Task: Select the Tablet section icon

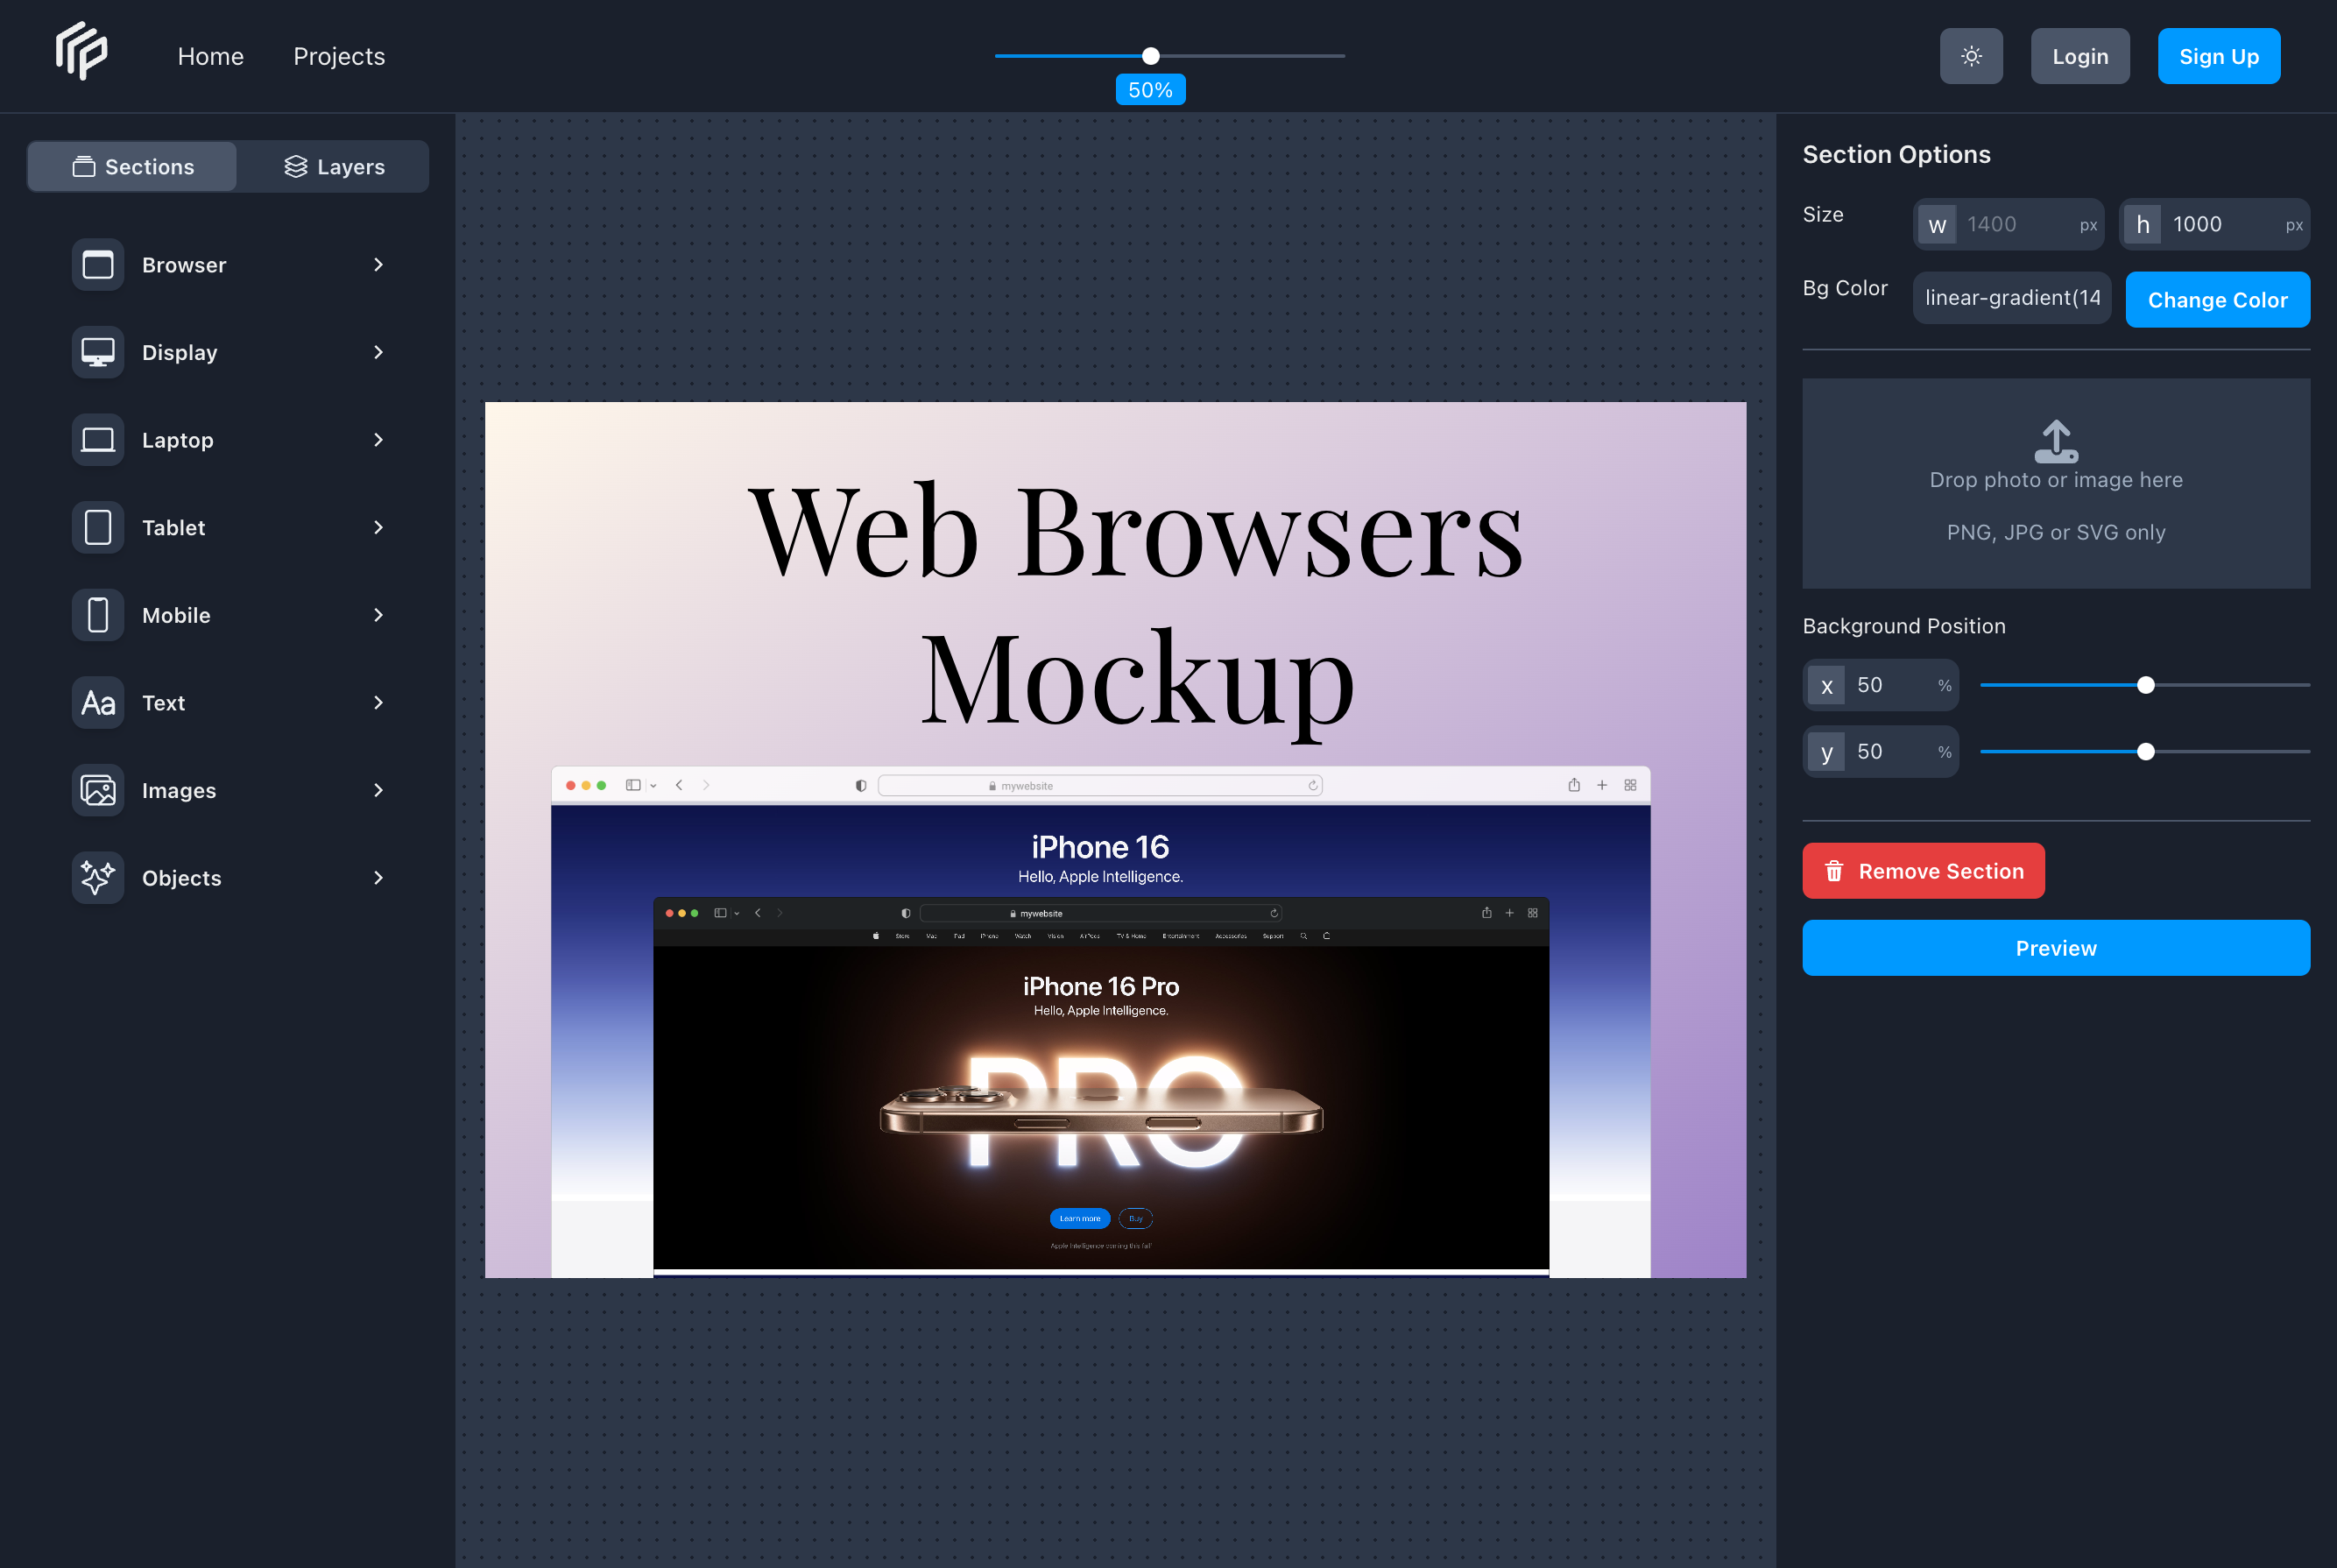Action: coord(97,527)
